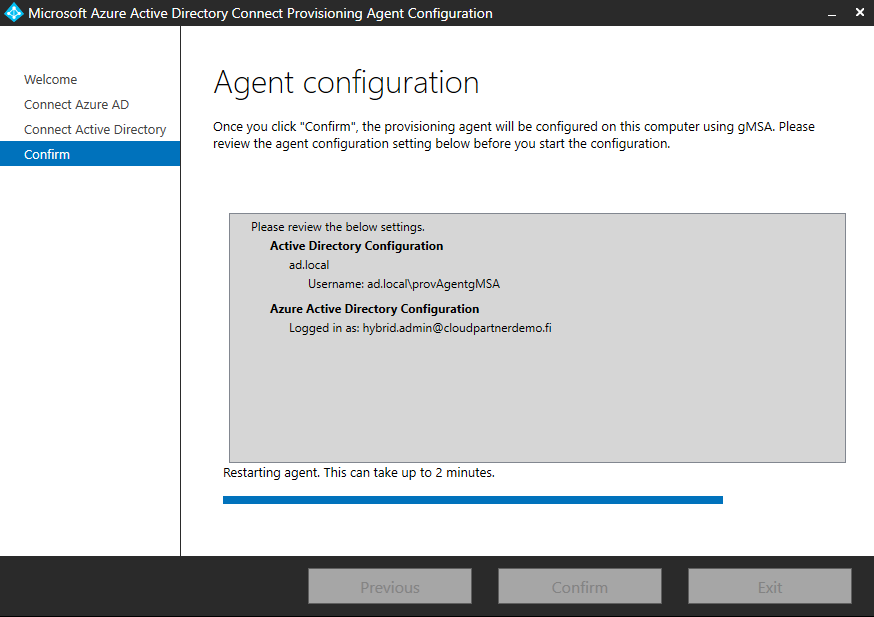Click the Username ad.local\provAgentgMSA line

403,284
